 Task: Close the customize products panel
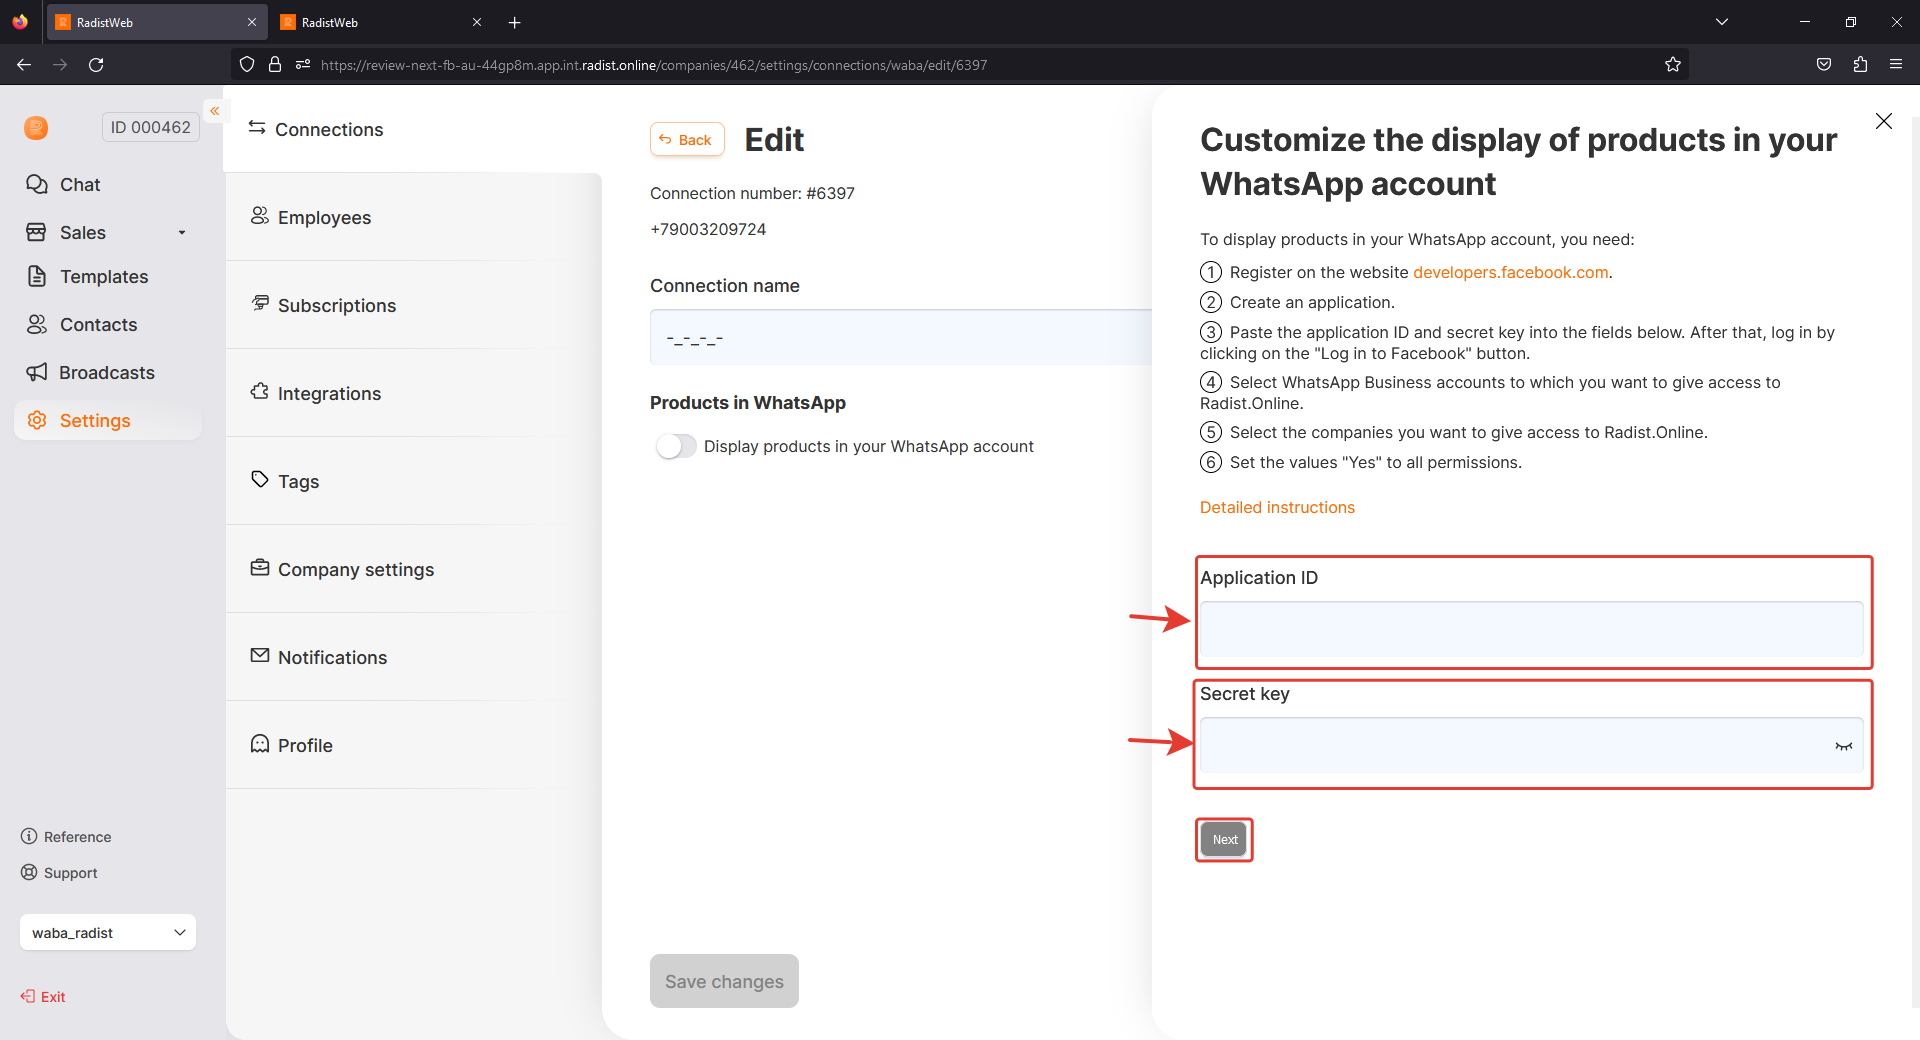pyautogui.click(x=1883, y=121)
